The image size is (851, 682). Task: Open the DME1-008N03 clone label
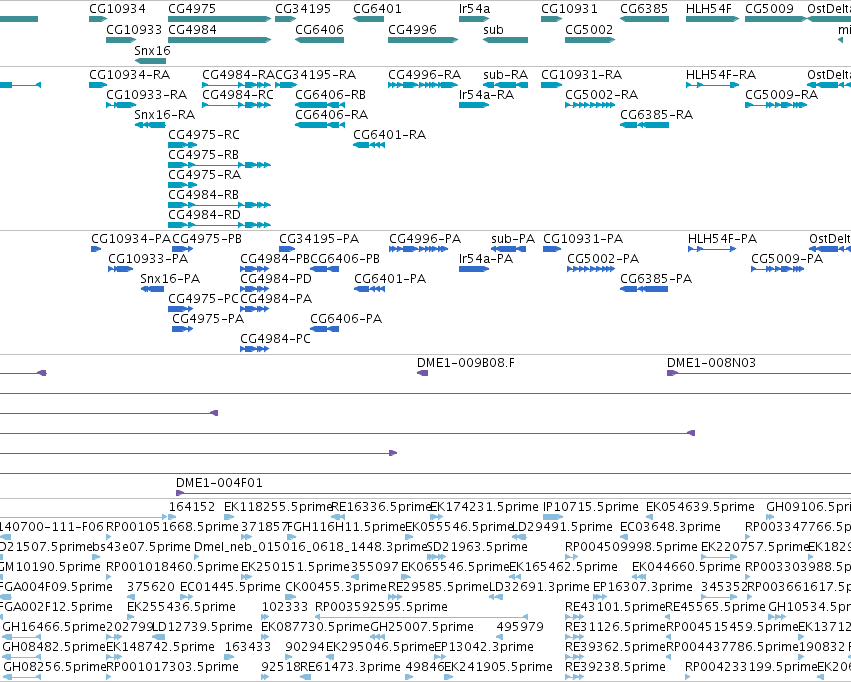[712, 362]
